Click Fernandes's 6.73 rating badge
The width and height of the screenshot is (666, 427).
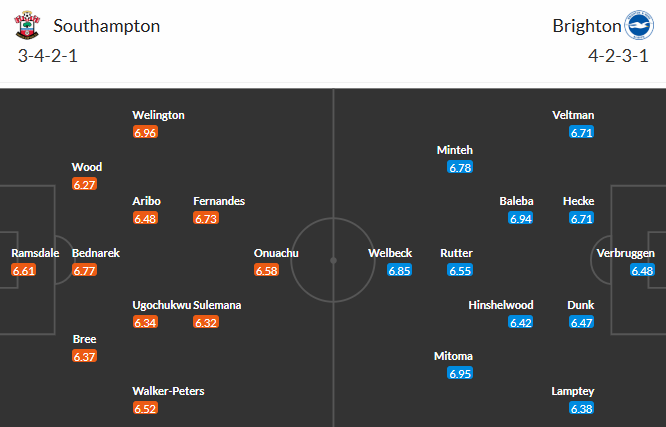coord(206,218)
